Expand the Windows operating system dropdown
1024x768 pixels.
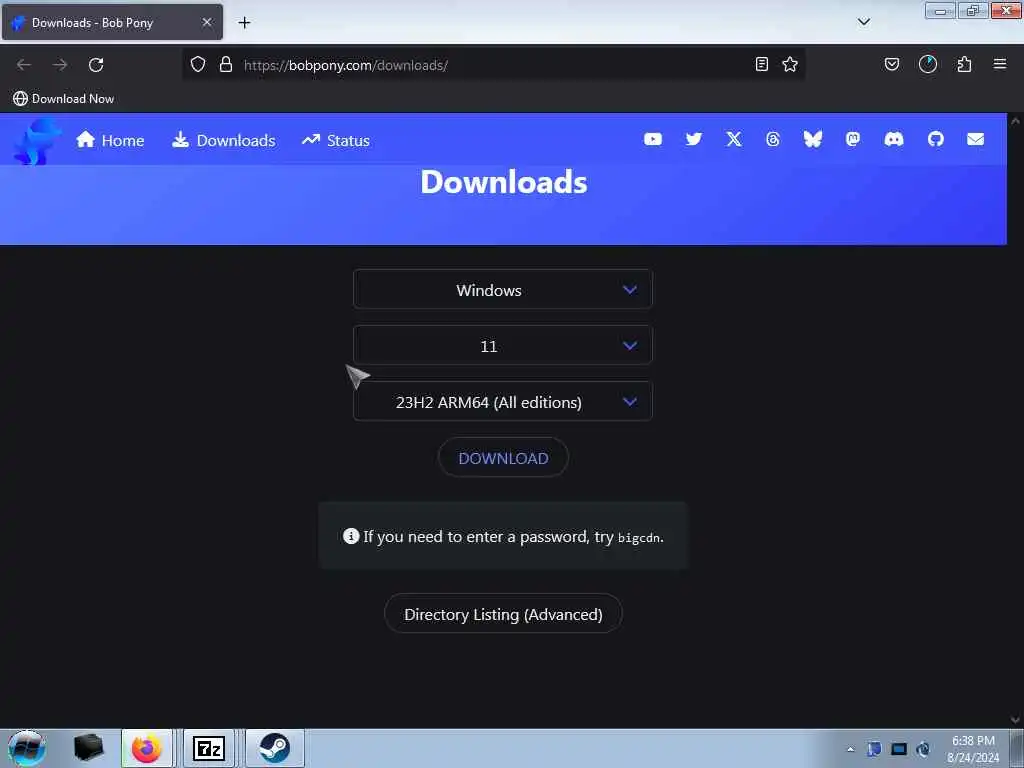click(503, 289)
